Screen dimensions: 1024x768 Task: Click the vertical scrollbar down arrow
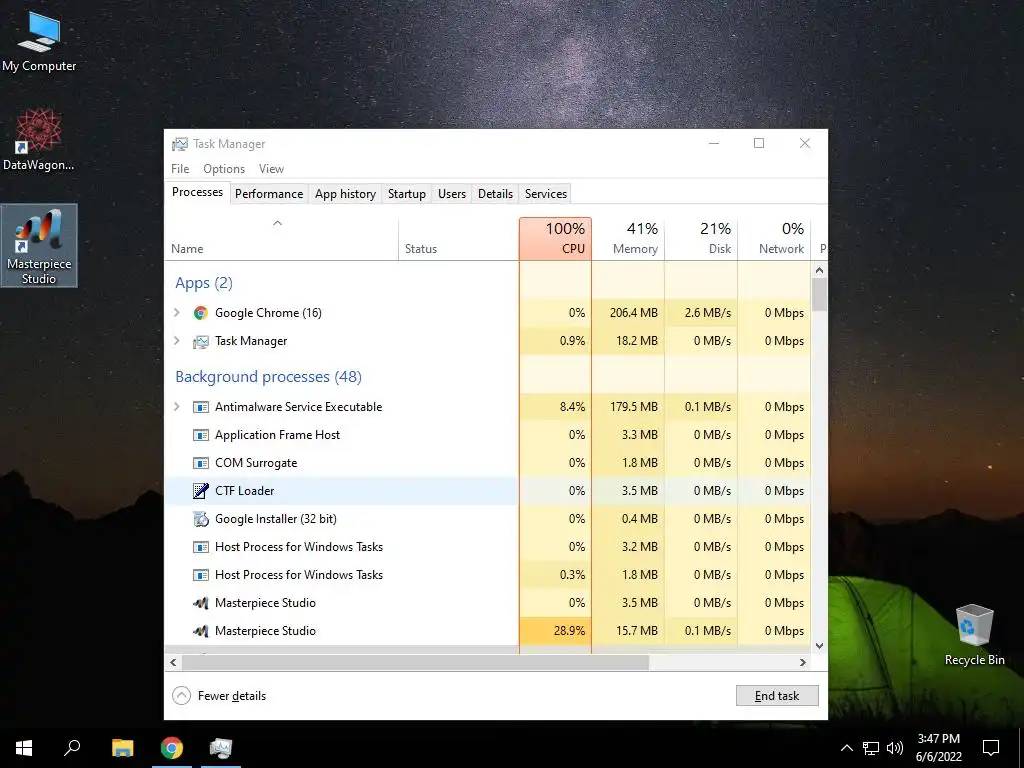click(x=820, y=645)
